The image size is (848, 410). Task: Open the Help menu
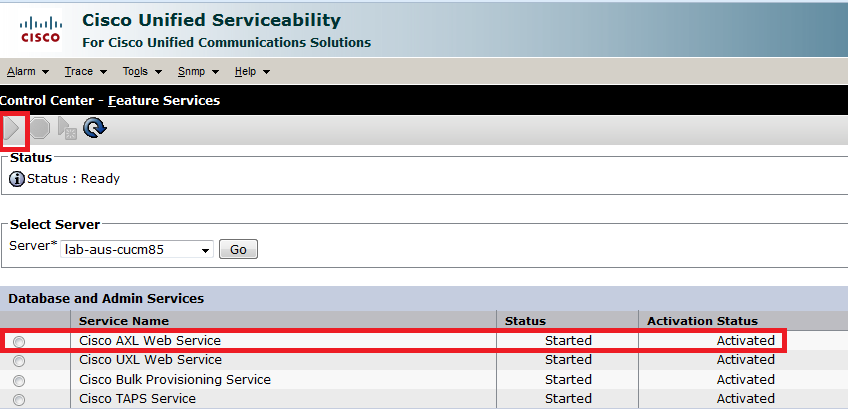[252, 71]
